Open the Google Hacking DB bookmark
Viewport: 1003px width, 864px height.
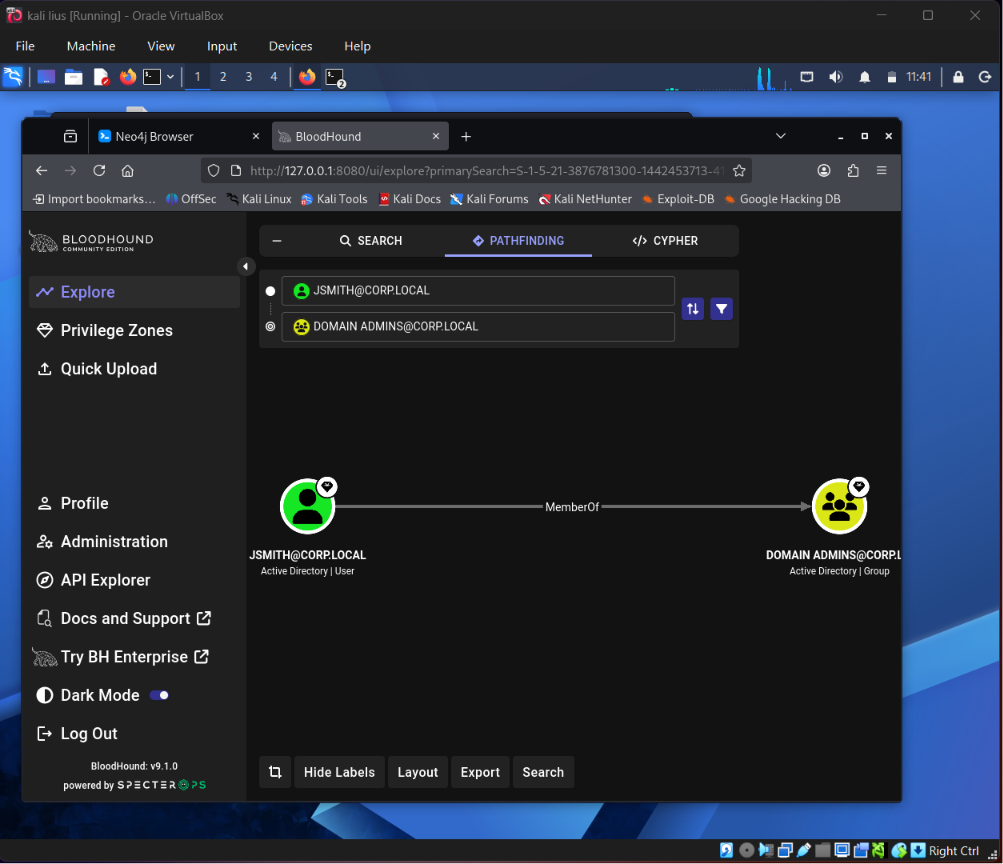click(x=782, y=199)
